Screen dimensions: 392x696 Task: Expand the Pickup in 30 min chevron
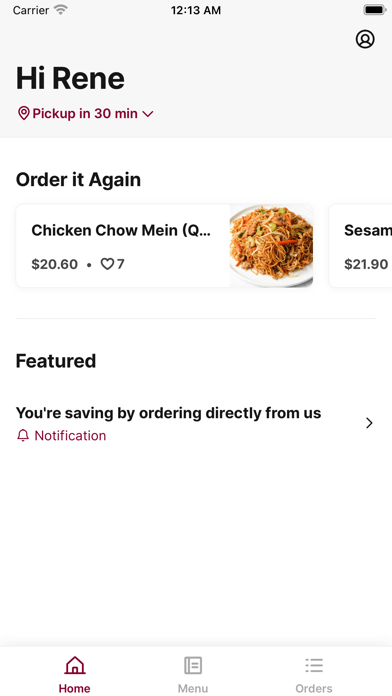(148, 114)
